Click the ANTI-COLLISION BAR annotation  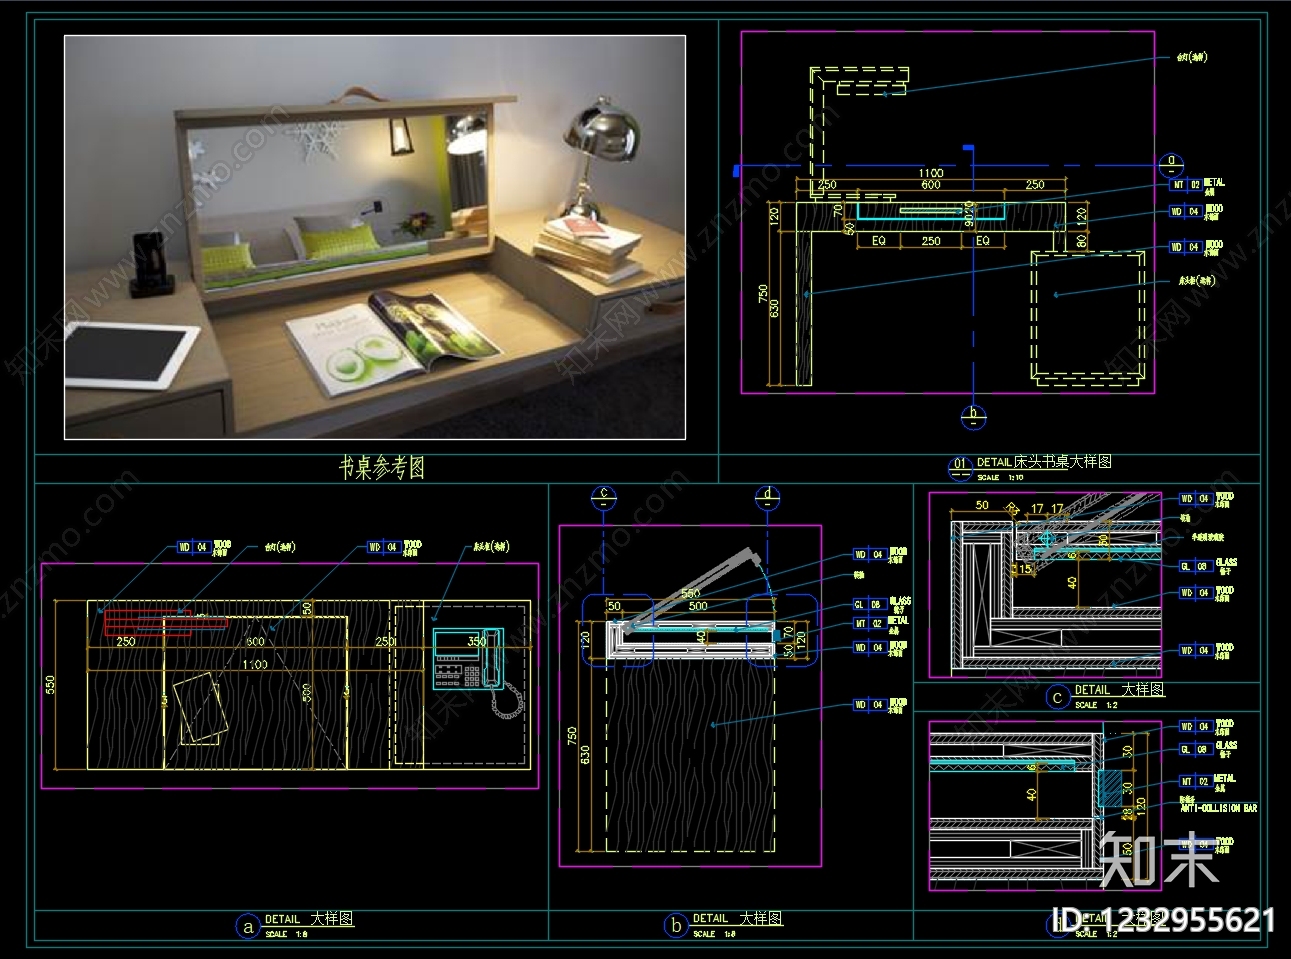(1219, 808)
